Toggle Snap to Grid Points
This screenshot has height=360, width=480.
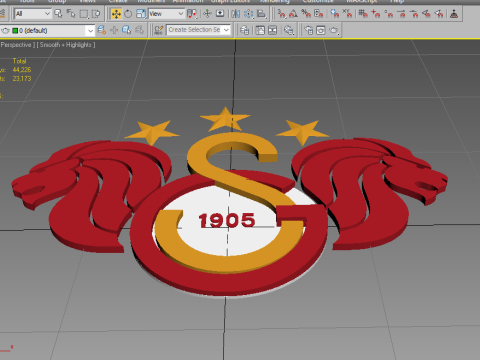coord(363,14)
